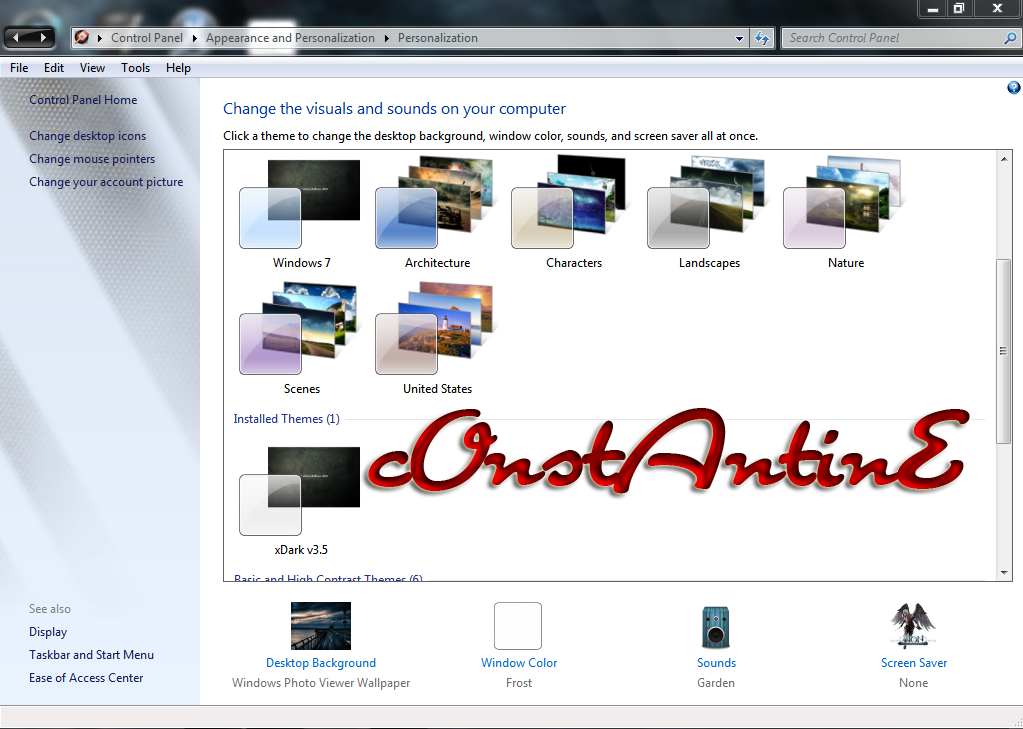The image size is (1023, 729).
Task: Open the View menu
Action: (x=92, y=68)
